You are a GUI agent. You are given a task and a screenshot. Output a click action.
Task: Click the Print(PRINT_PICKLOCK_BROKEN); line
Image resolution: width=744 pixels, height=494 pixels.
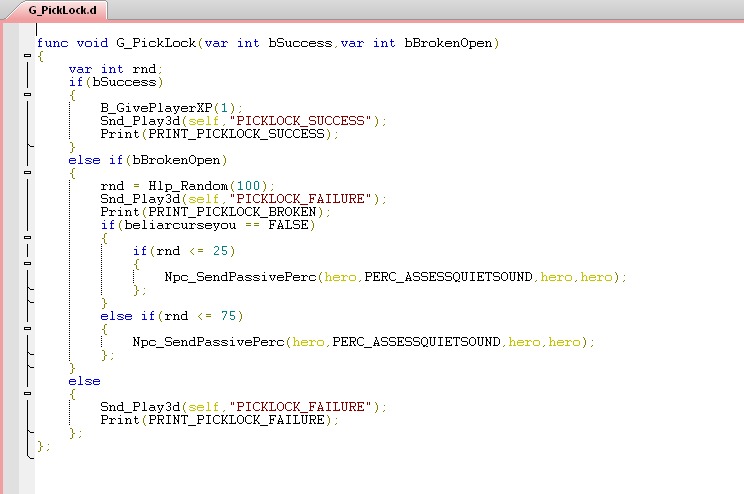point(215,212)
